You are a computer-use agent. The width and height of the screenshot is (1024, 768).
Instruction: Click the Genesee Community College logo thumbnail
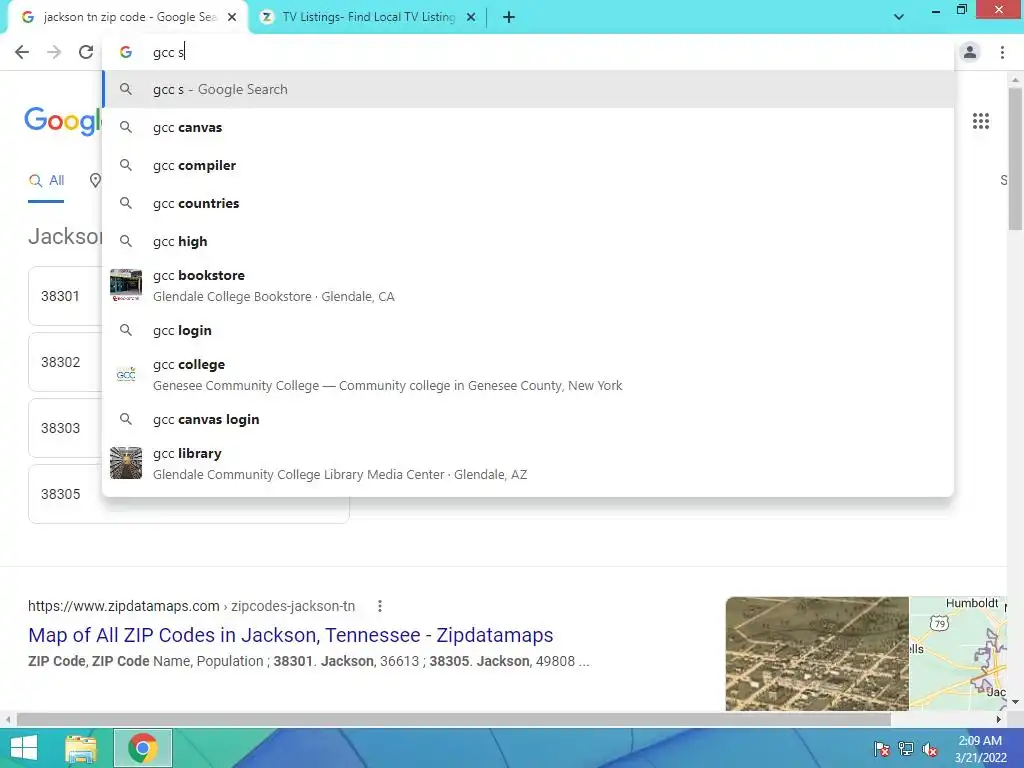pyautogui.click(x=126, y=374)
